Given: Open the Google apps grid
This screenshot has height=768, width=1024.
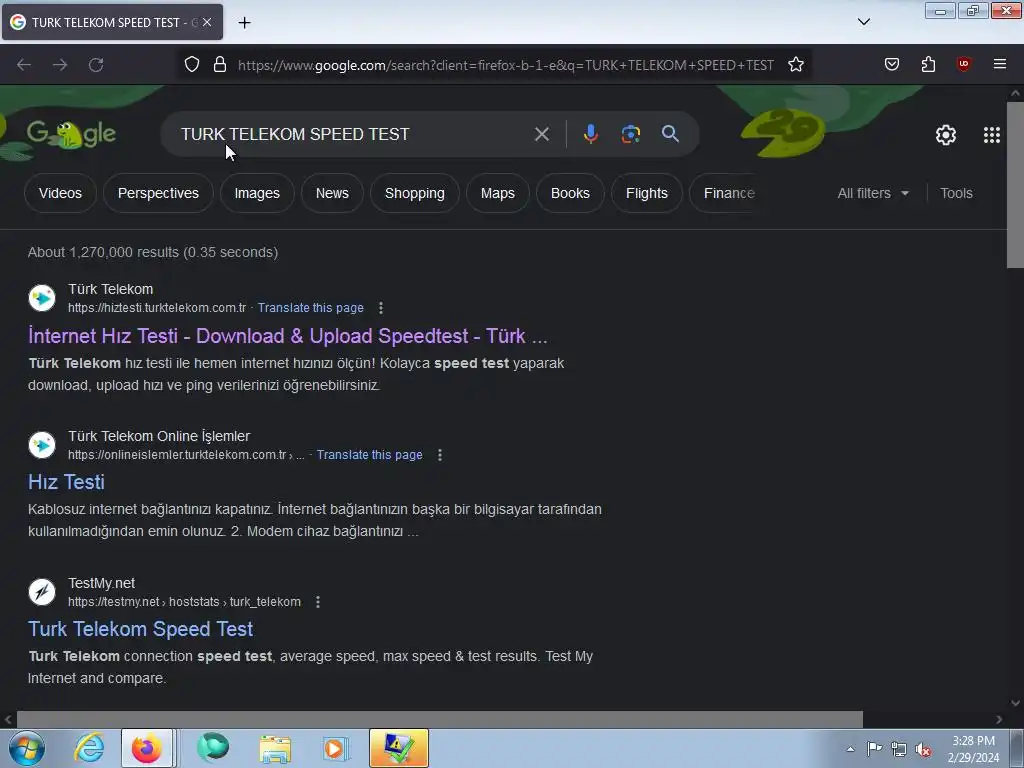Looking at the screenshot, I should click(992, 135).
